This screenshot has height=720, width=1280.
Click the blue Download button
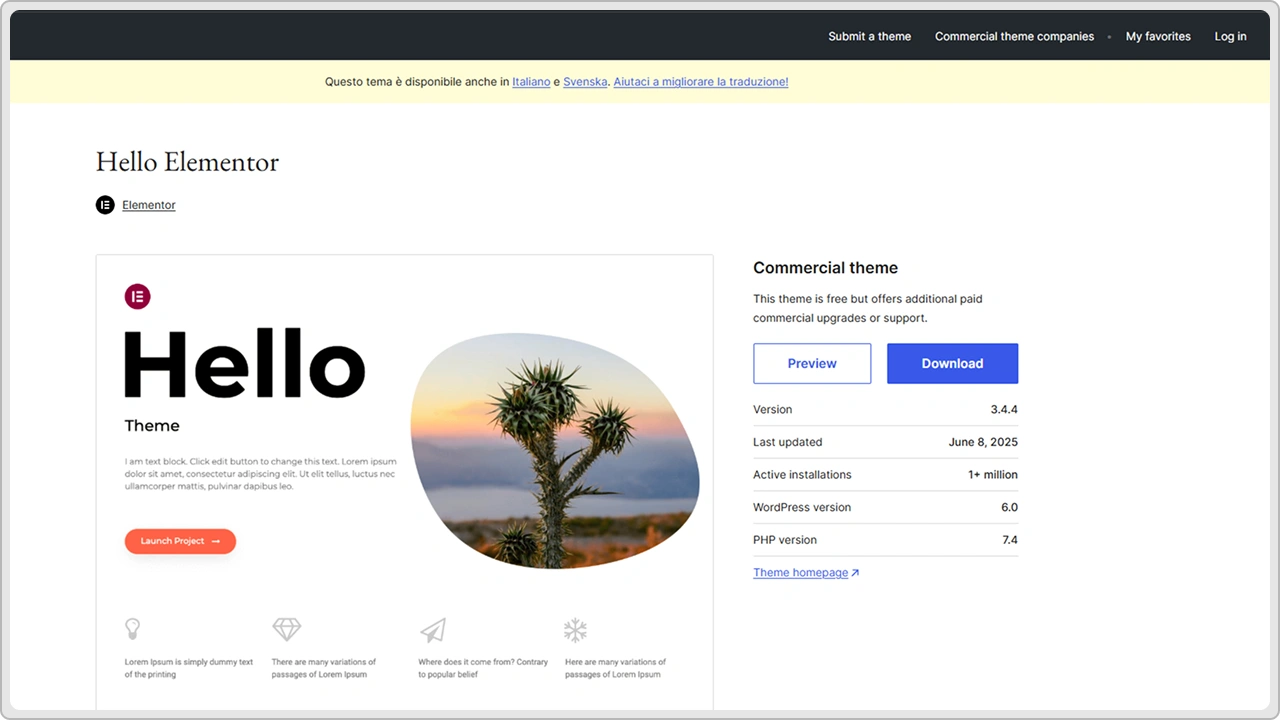952,364
